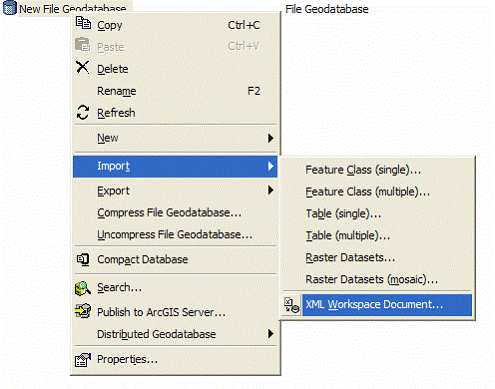Viewport: 495px width, 389px height.
Task: Expand the Export submenu arrow
Action: pyautogui.click(x=271, y=190)
